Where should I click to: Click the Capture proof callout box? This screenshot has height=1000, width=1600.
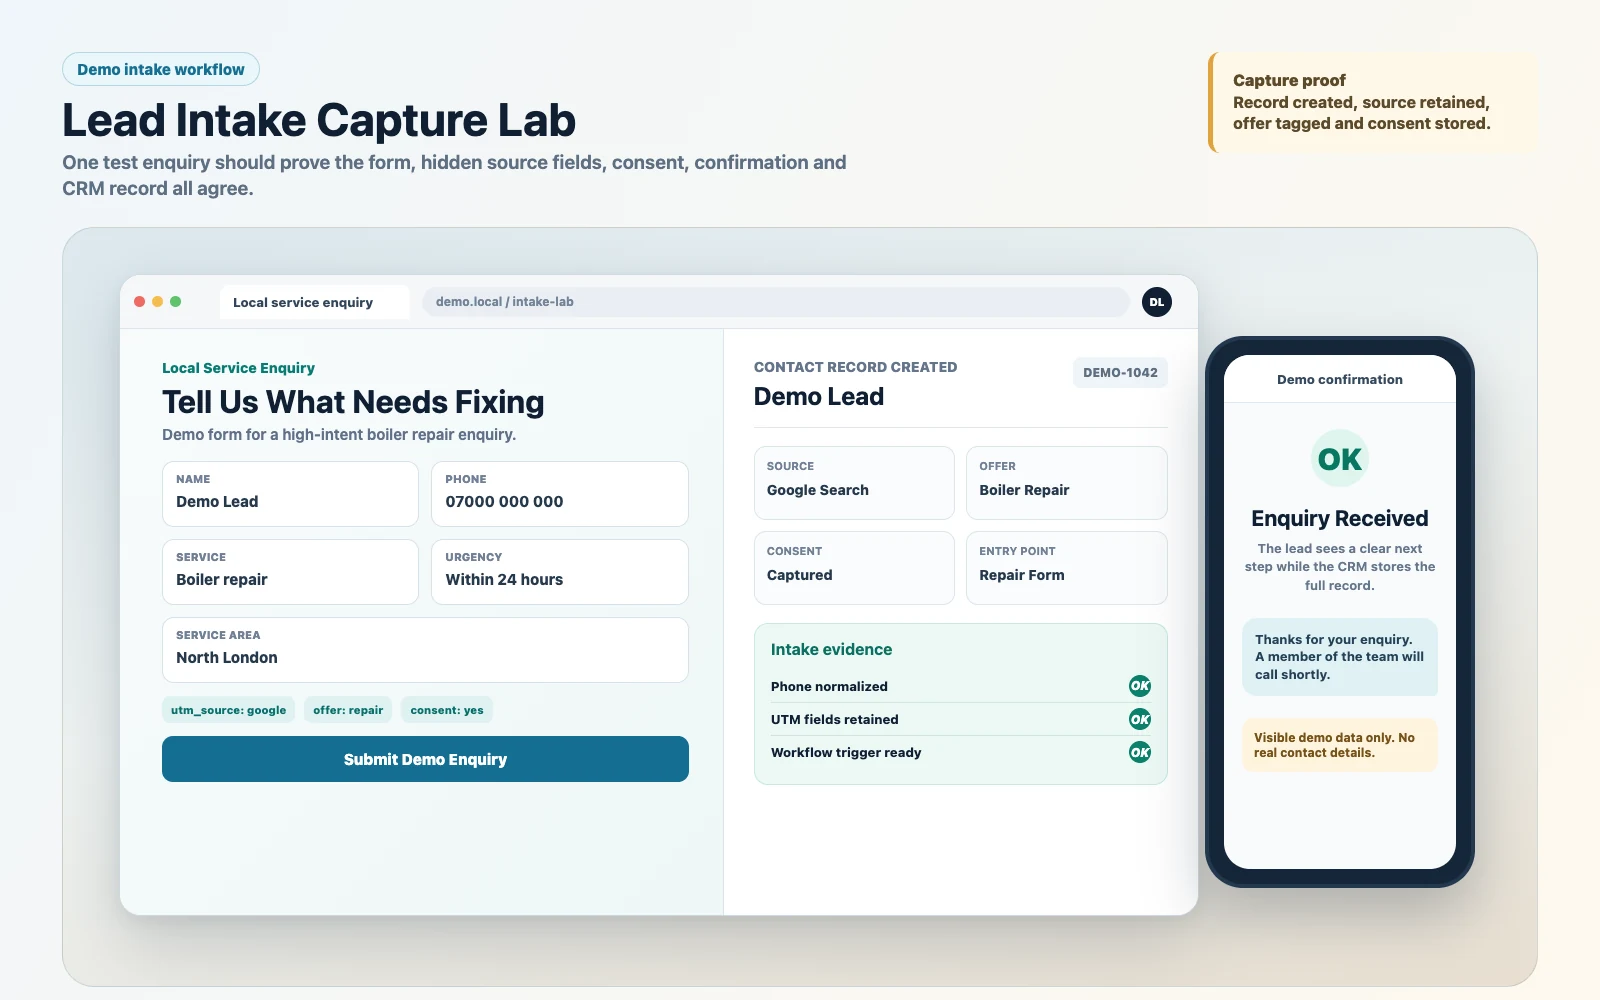coord(1372,102)
